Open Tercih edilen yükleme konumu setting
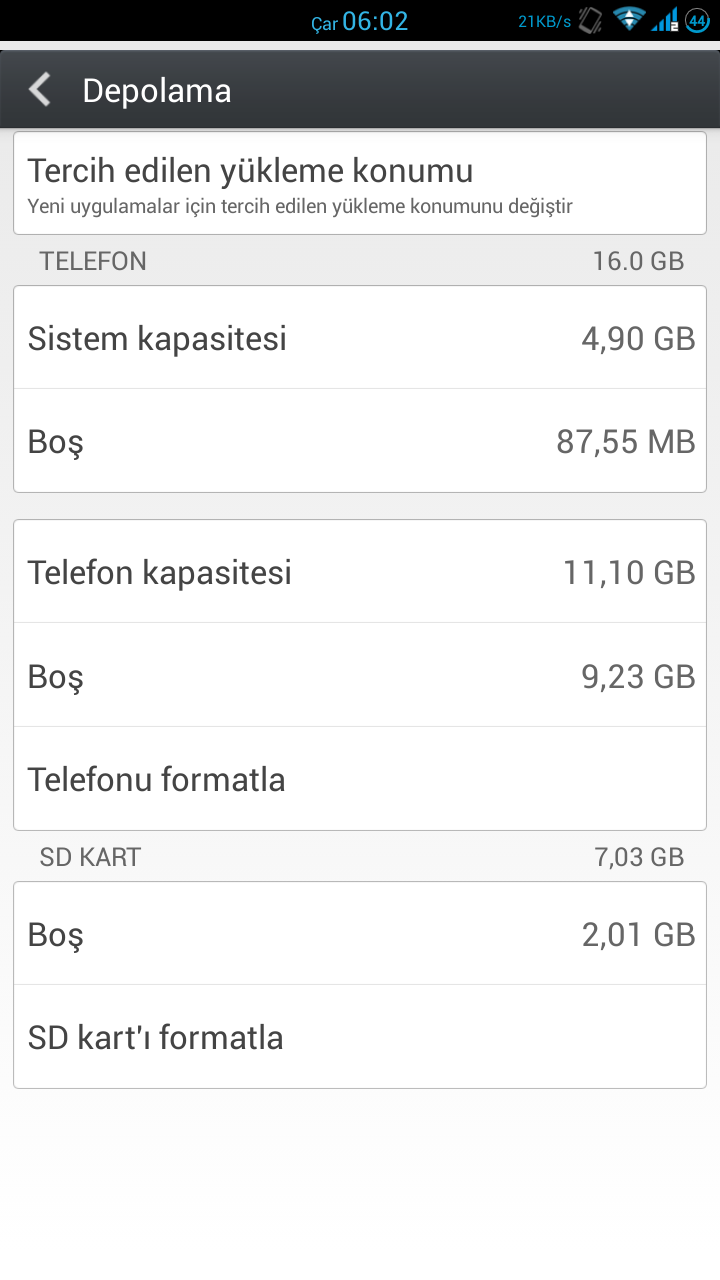 pos(360,184)
